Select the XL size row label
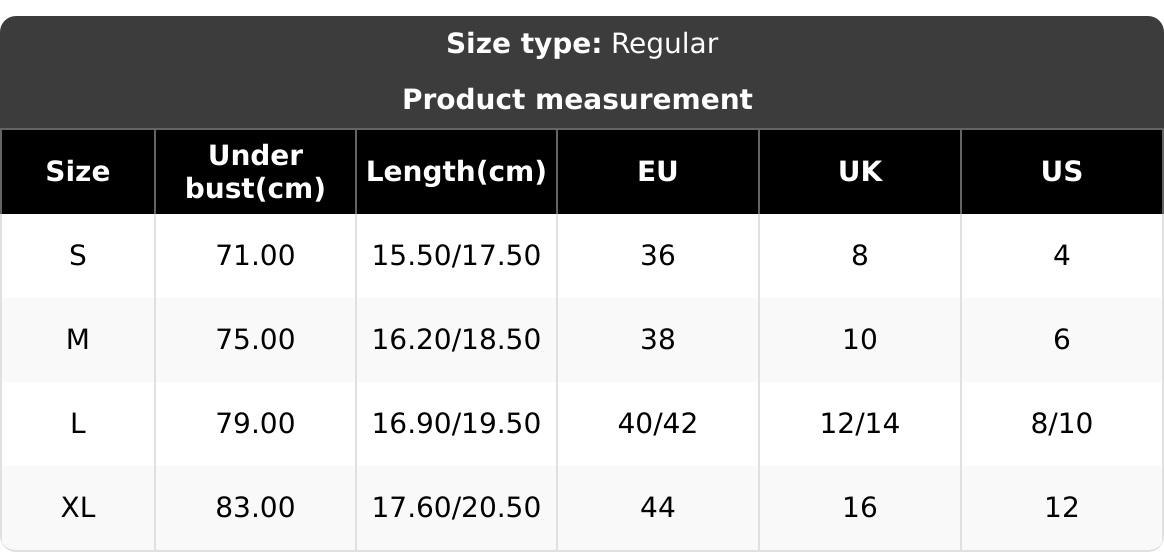This screenshot has height=552, width=1164. [78, 508]
